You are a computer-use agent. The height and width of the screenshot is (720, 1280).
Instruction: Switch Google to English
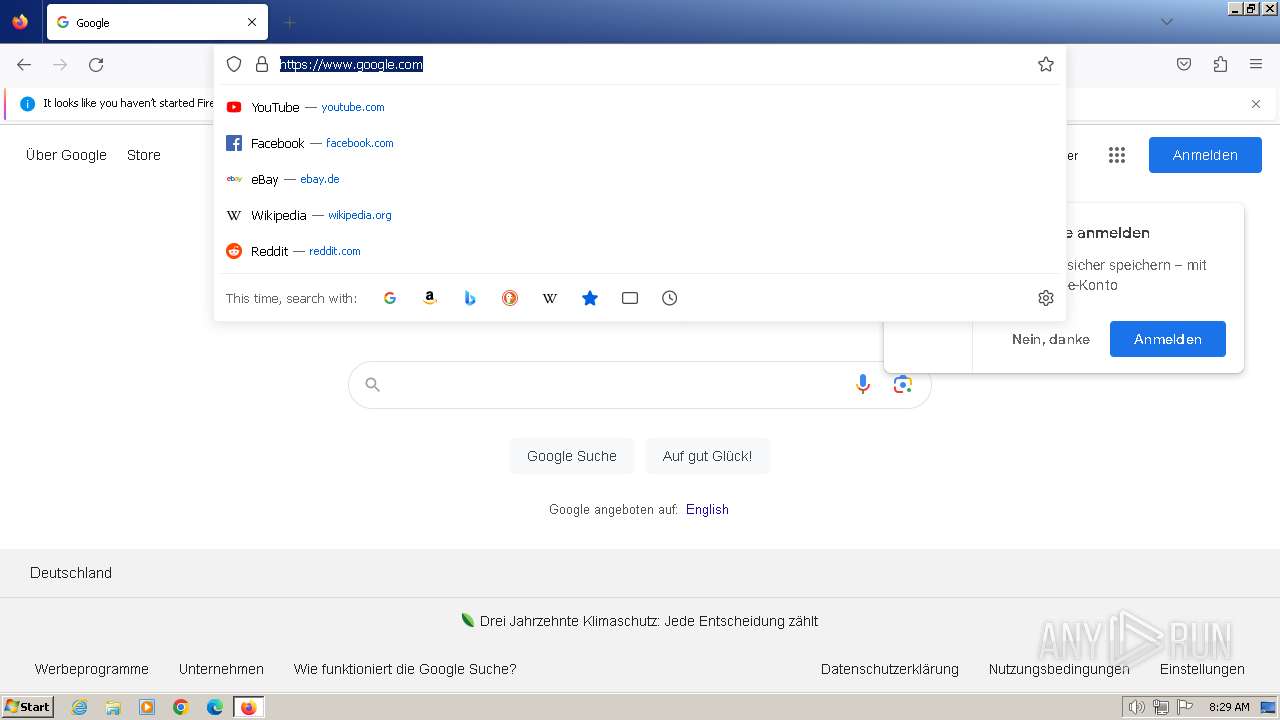(x=707, y=509)
